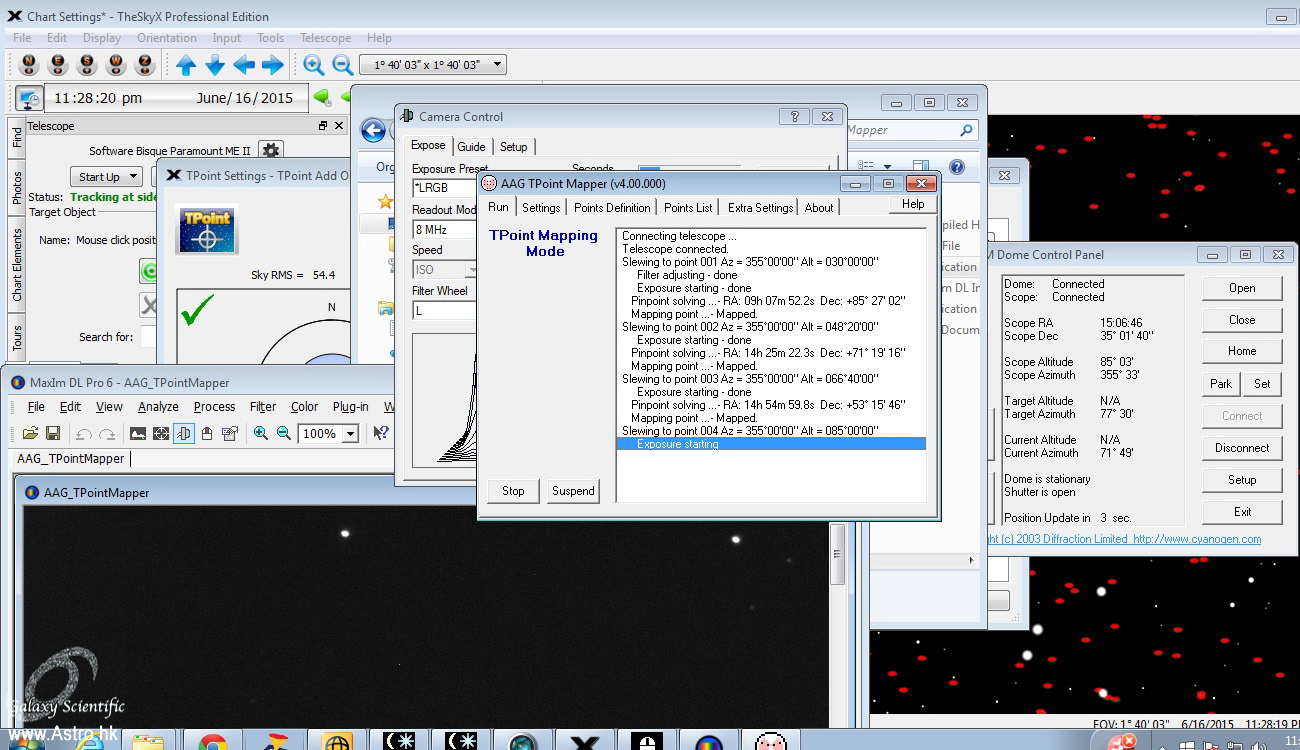Open the field of view size dropdown
Viewport: 1300px width, 750px height.
(x=433, y=65)
